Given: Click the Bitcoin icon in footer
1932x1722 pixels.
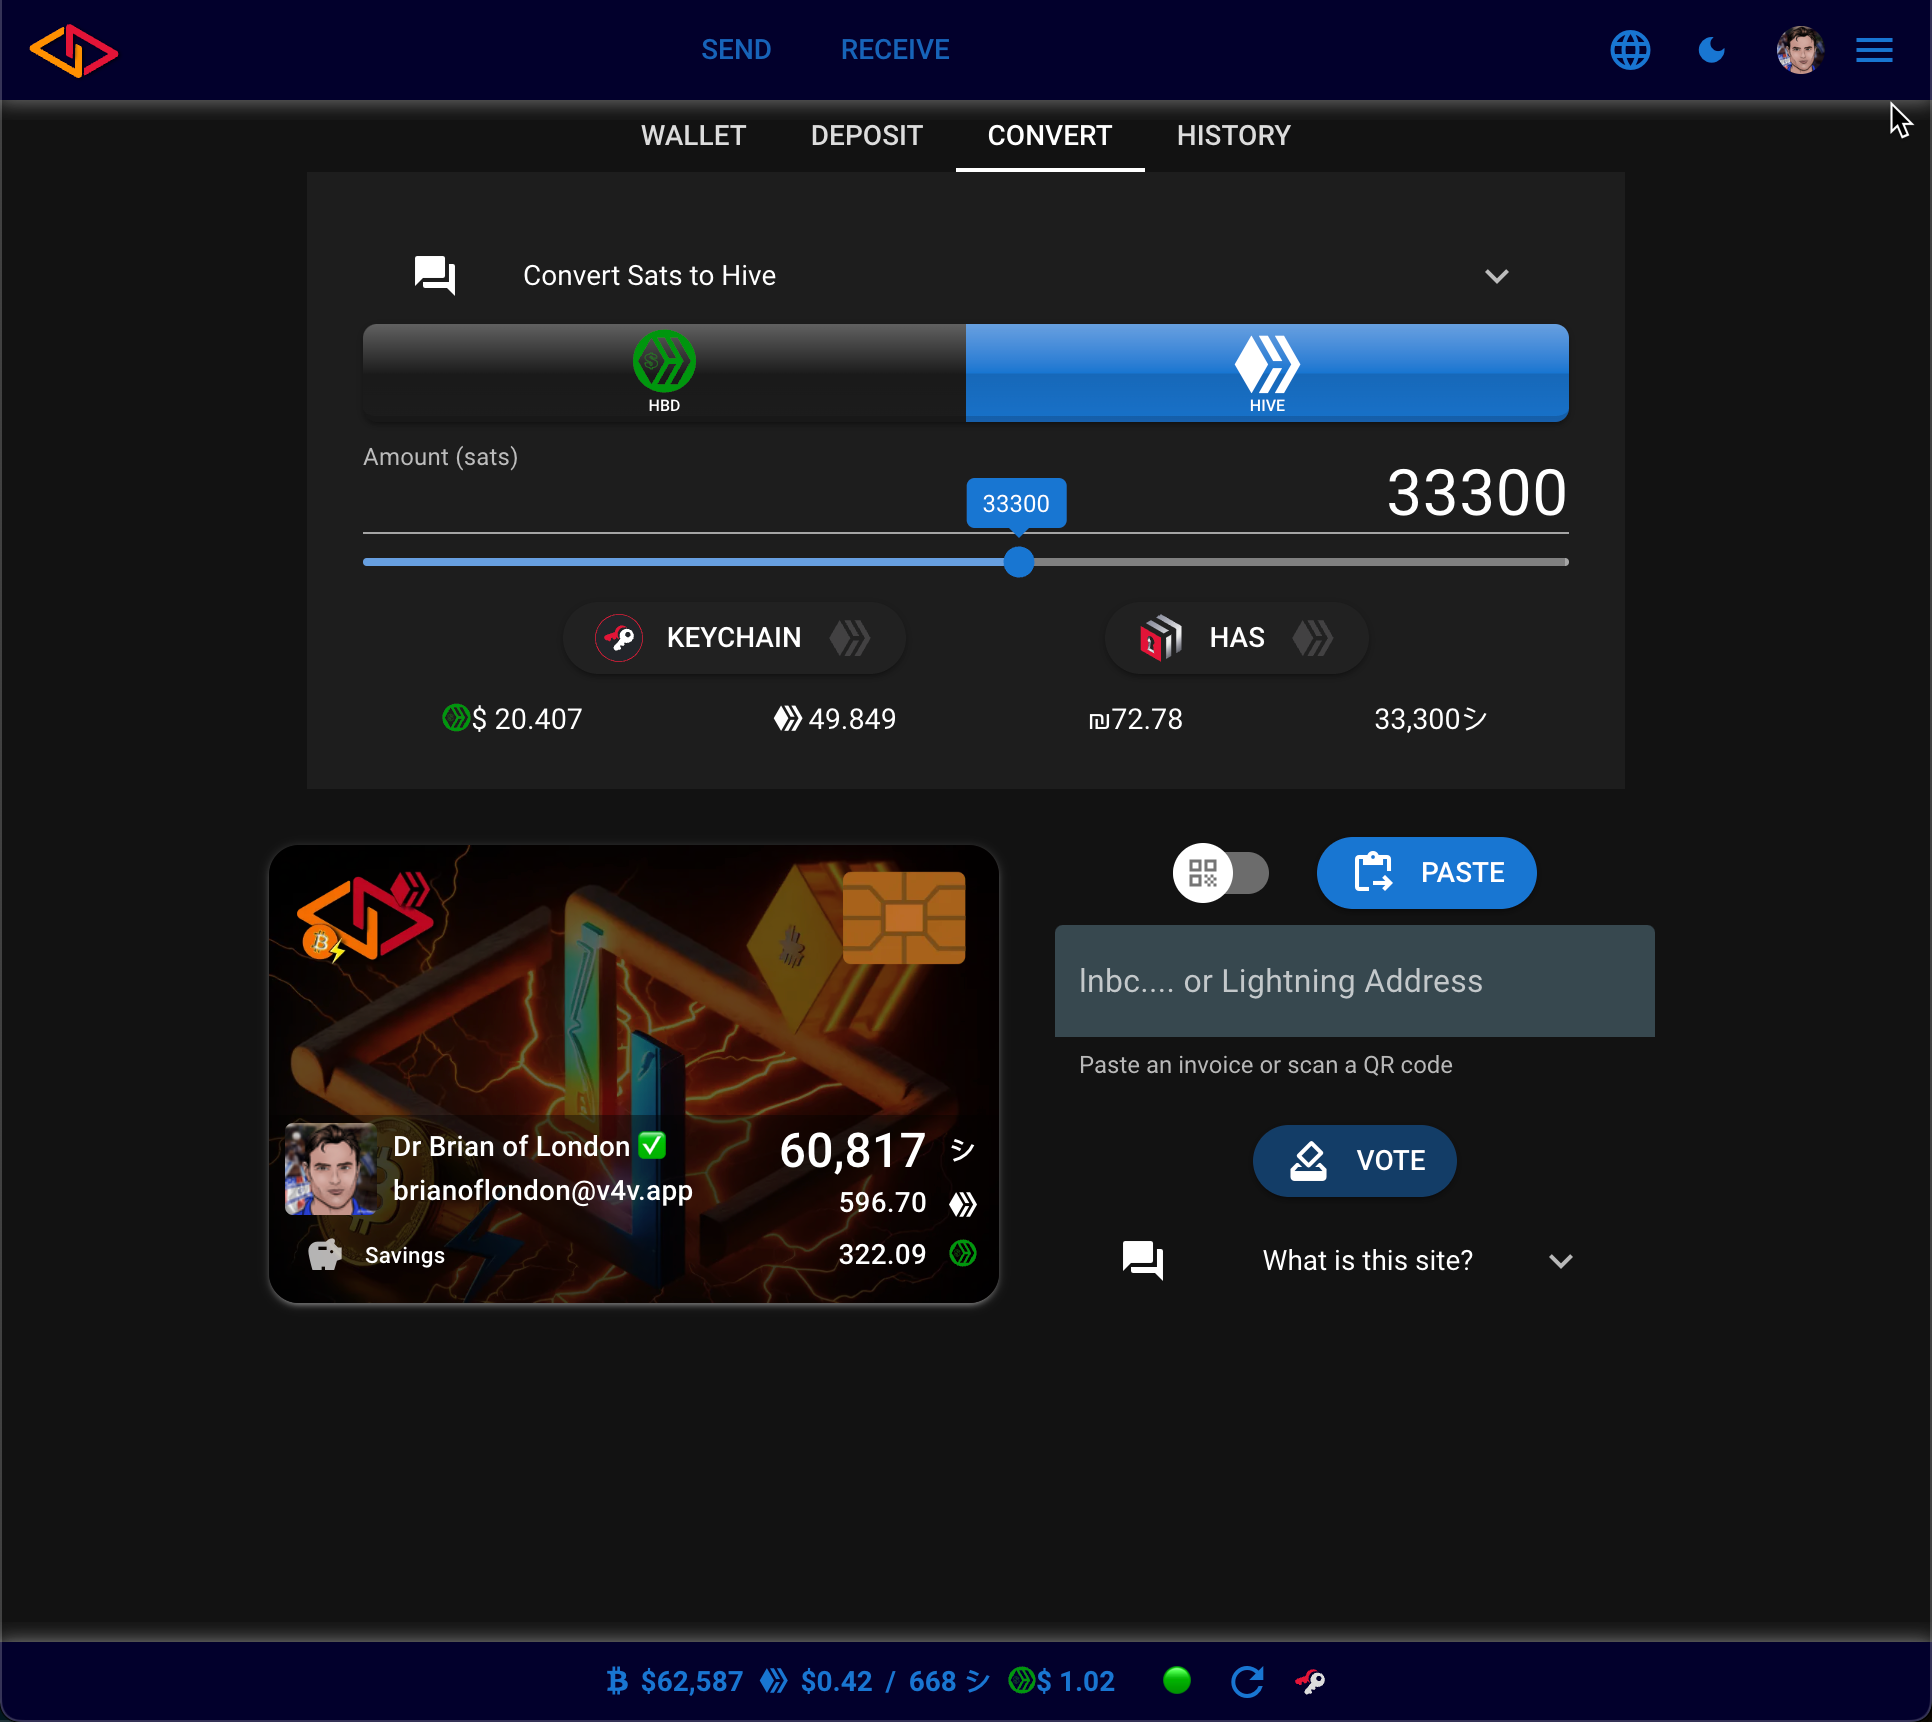Looking at the screenshot, I should [617, 1681].
